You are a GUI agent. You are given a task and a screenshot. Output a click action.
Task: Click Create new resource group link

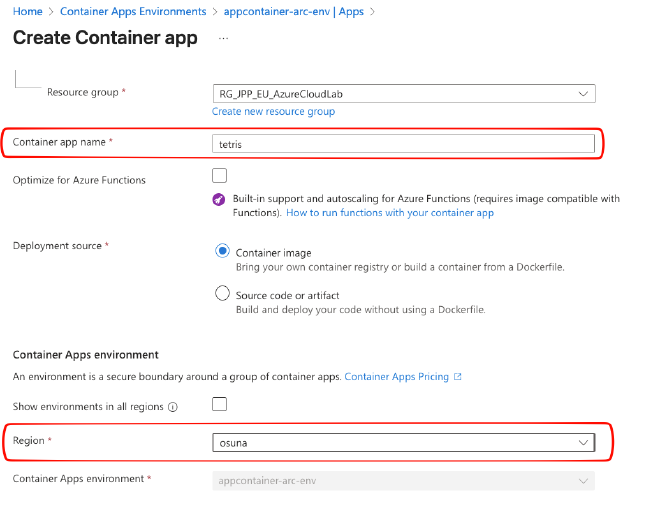pos(273,112)
